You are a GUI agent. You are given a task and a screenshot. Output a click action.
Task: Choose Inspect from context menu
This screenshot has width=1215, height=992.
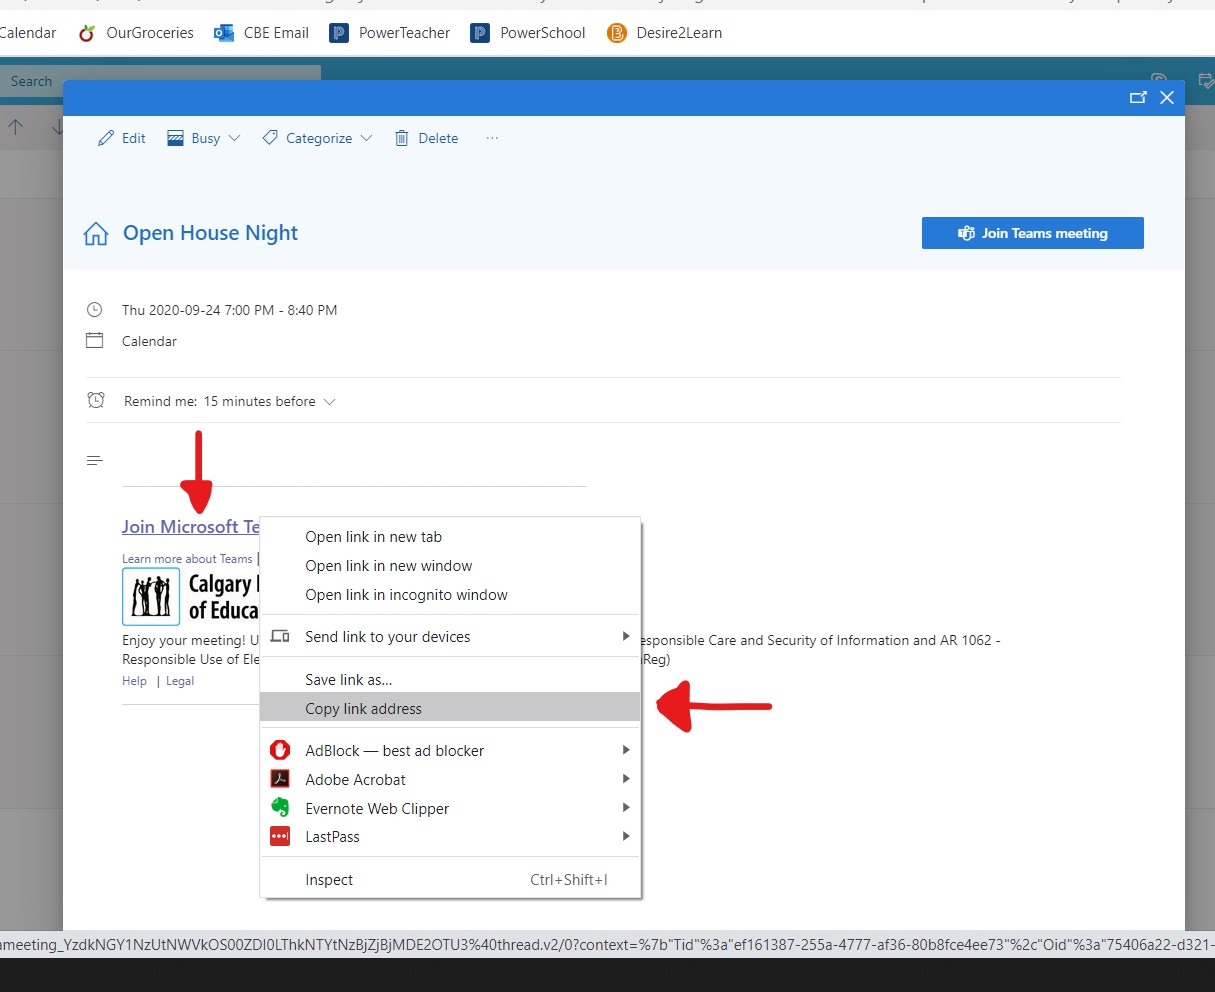click(x=450, y=880)
